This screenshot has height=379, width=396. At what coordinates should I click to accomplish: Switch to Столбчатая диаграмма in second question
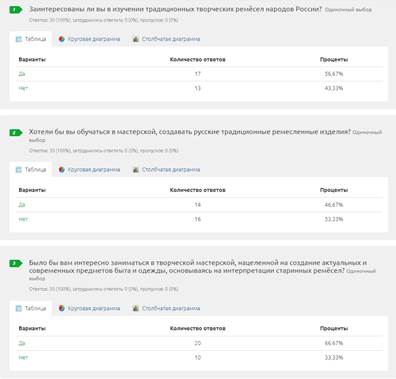pos(166,170)
